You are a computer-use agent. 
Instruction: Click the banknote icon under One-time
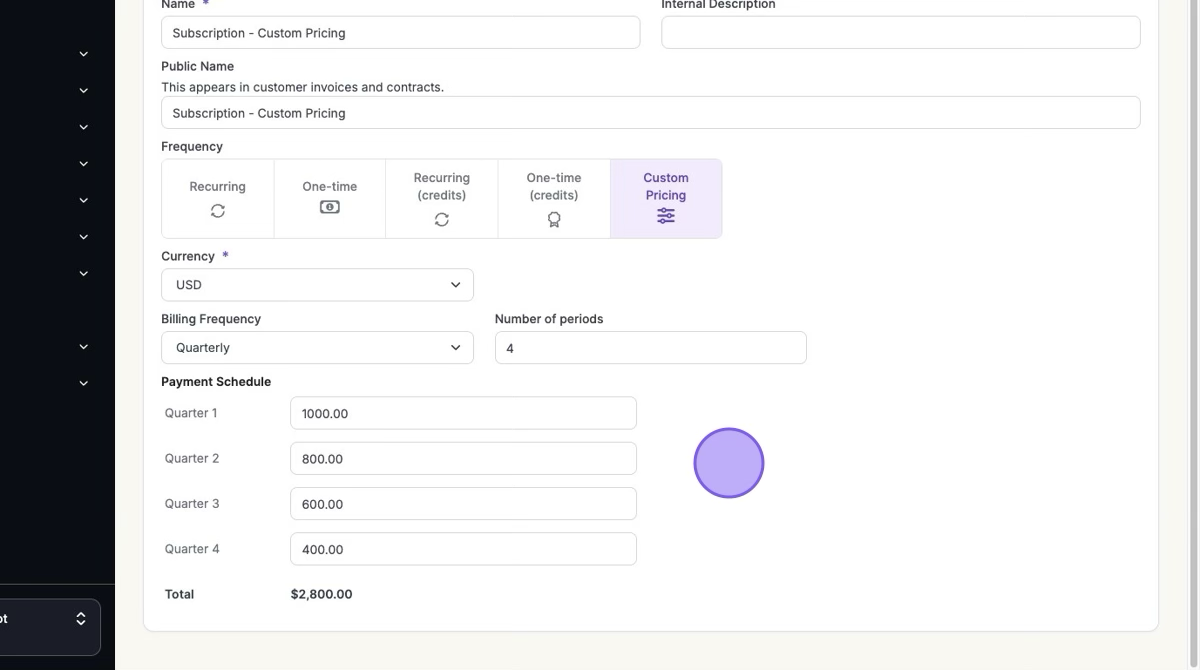click(x=330, y=207)
